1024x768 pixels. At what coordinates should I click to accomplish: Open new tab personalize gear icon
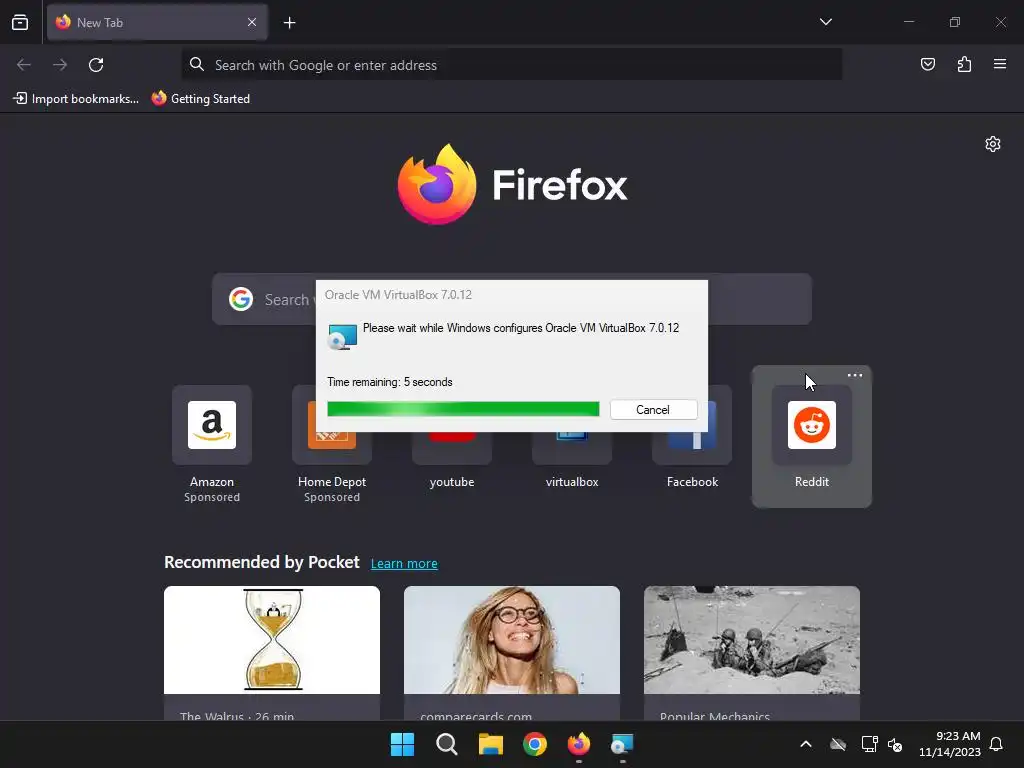click(993, 144)
